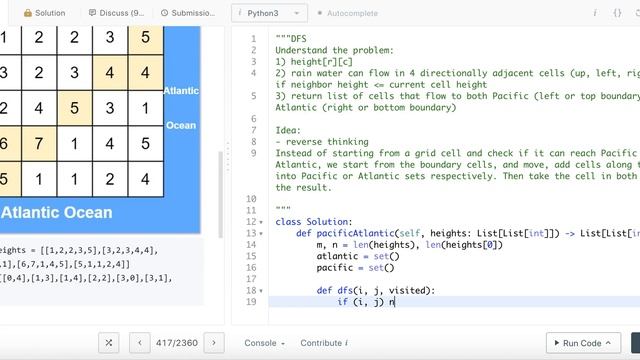The image size is (640, 360).
Task: Click the curly braces format icon
Action: click(618, 13)
